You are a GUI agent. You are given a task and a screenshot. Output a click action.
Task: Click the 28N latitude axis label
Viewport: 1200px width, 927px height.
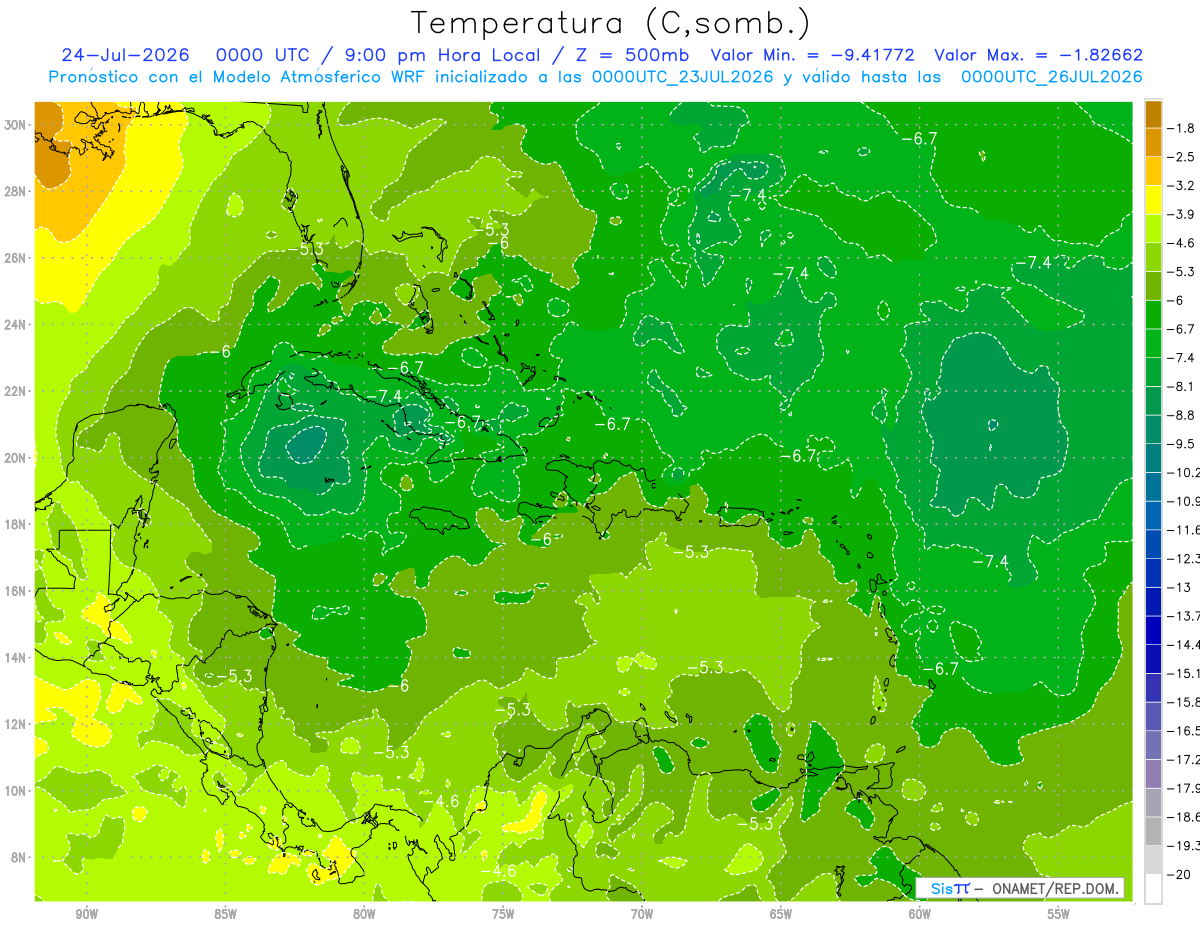[17, 191]
